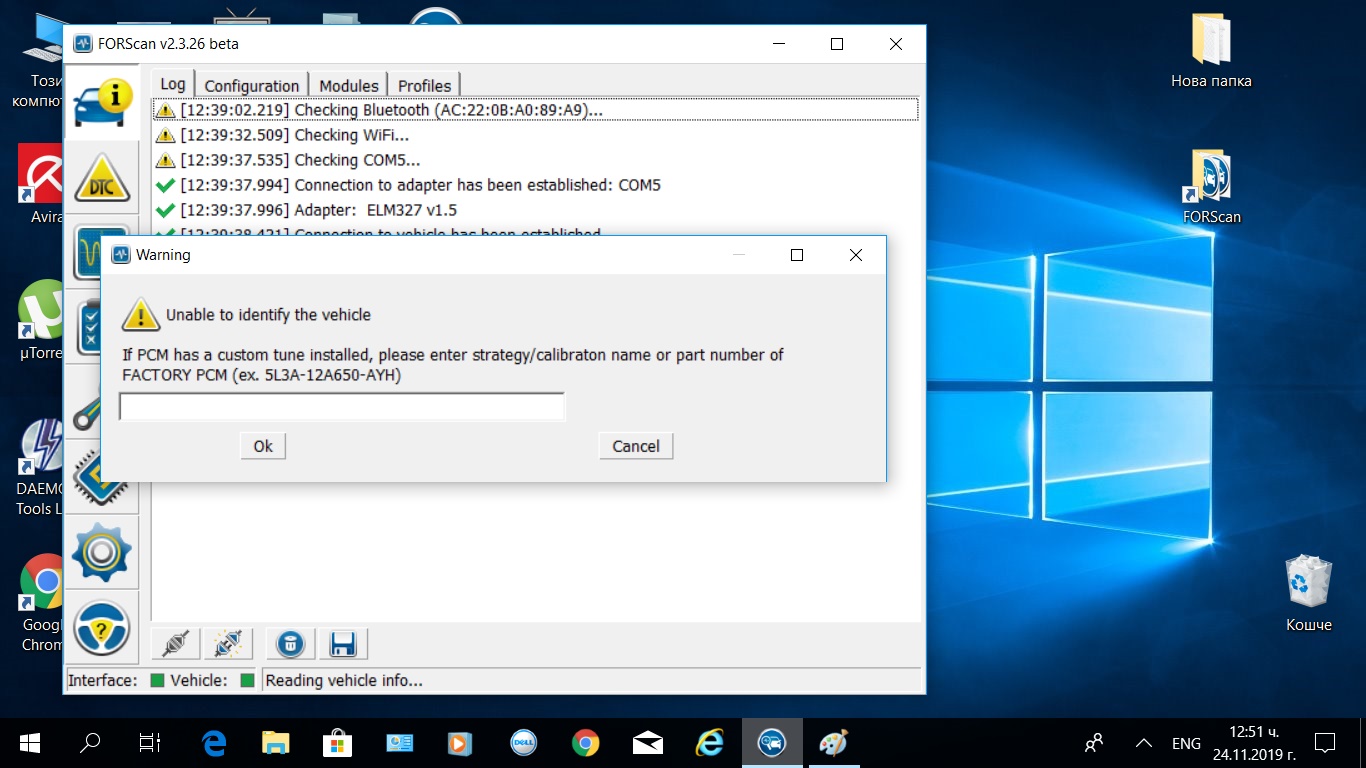The image size is (1366, 768).
Task: Click the Clear log trash icon
Action: 290,644
